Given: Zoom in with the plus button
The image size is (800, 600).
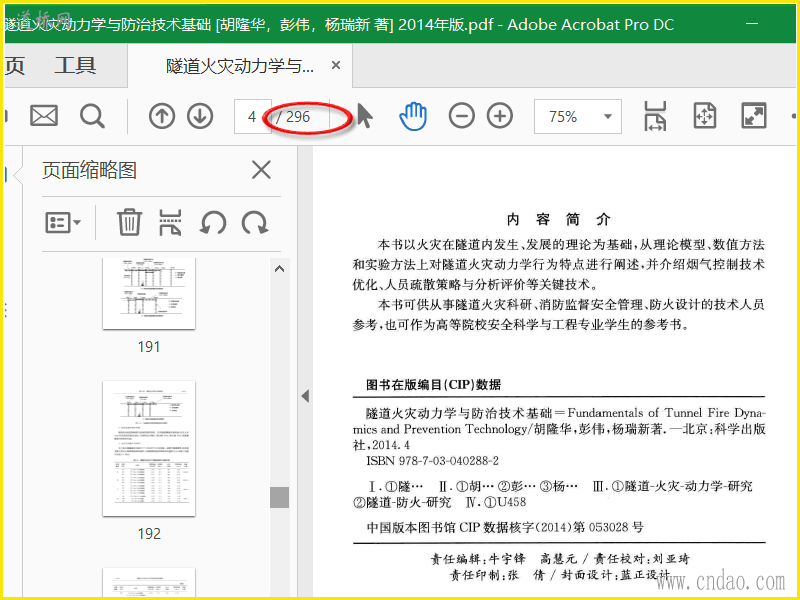Looking at the screenshot, I should [x=500, y=116].
